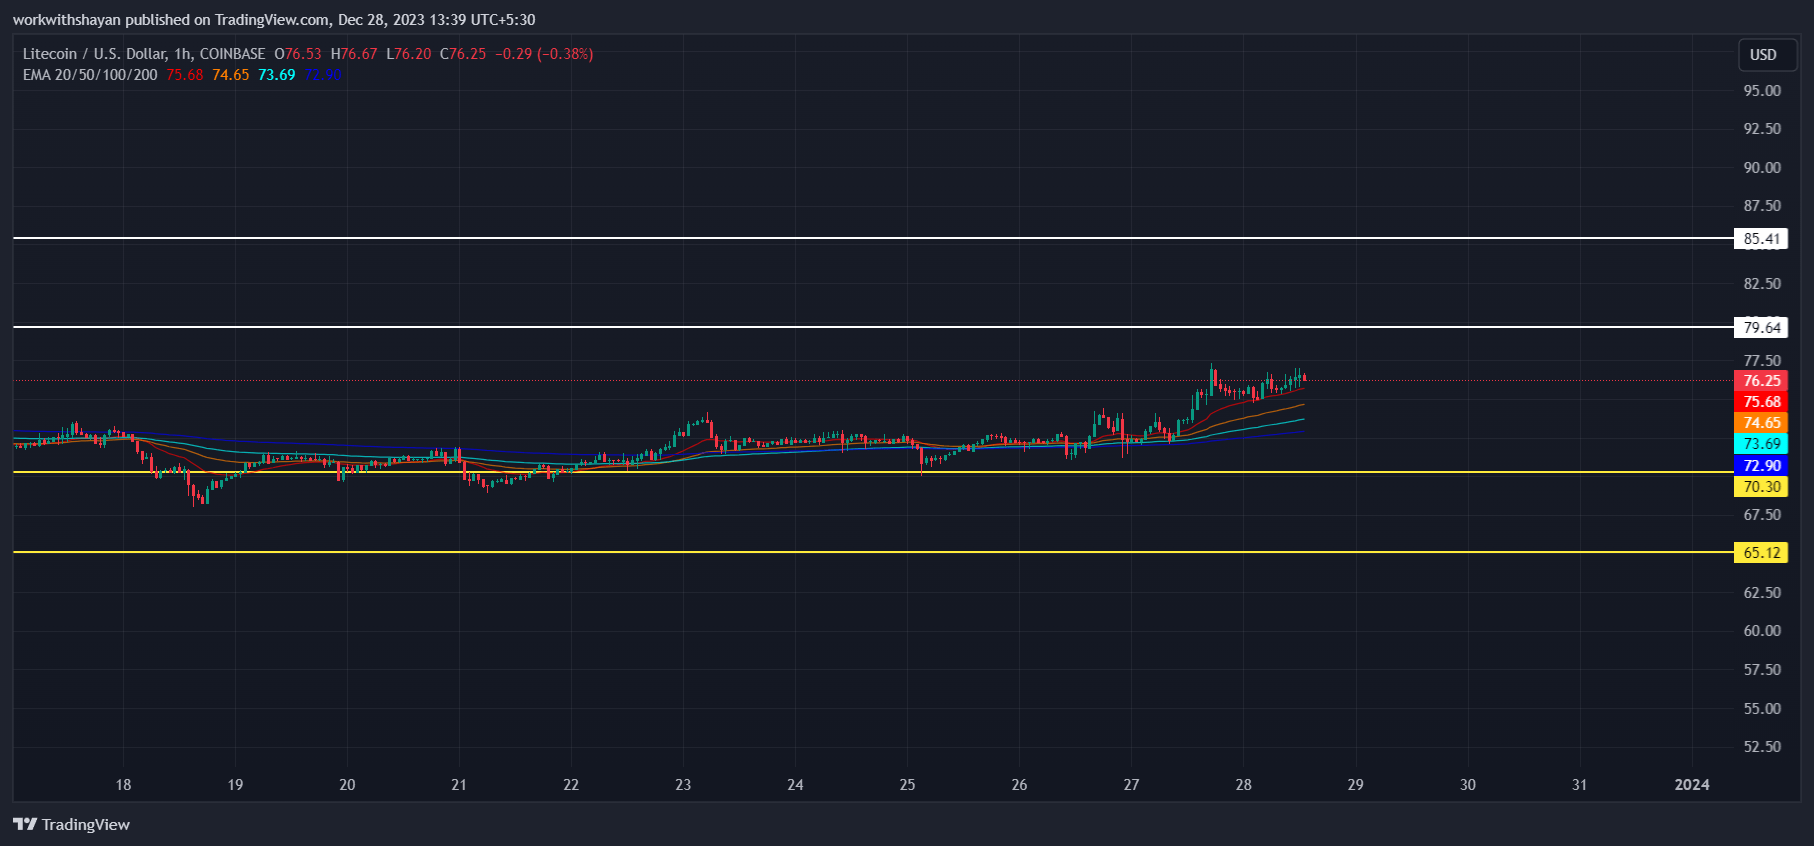Click the red 75.68 EMA tag on axis
The image size is (1814, 846).
1761,402
